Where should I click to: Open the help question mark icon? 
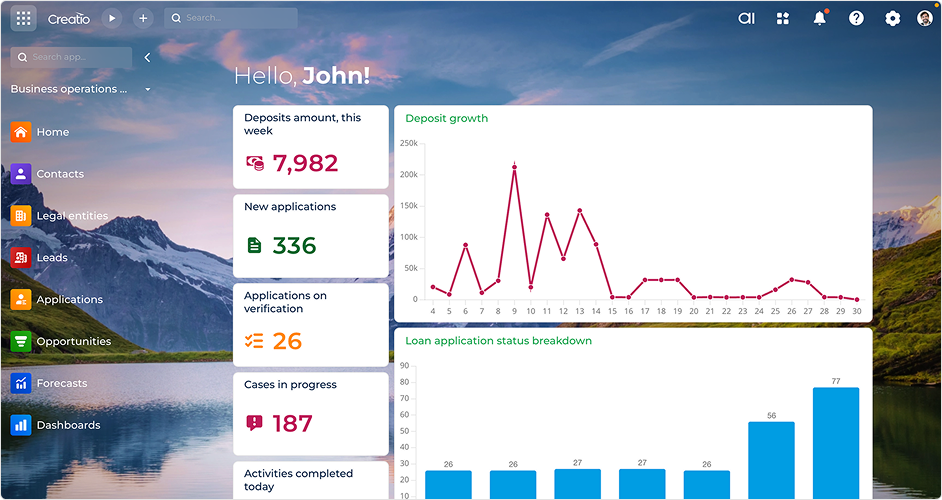point(856,18)
